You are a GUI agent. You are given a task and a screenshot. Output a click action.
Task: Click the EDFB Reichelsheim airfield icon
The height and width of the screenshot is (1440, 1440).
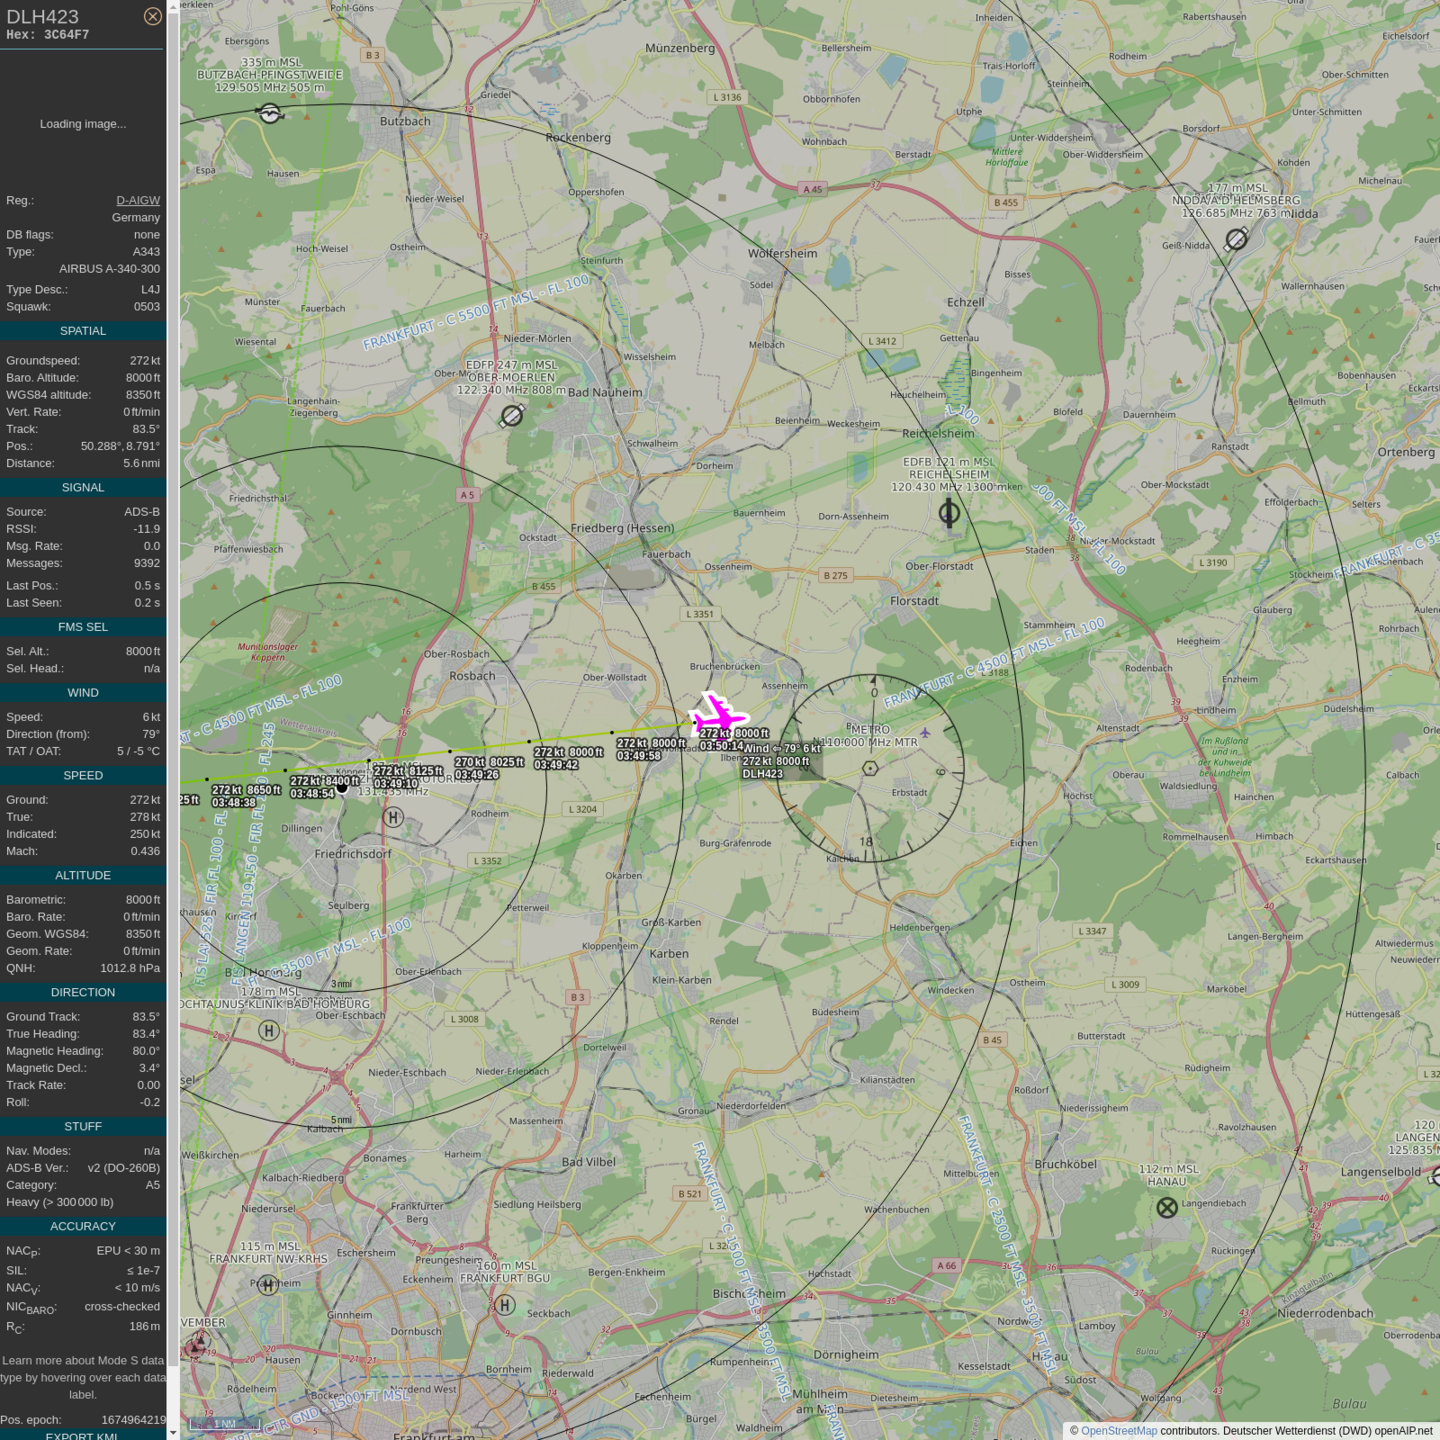point(949,513)
